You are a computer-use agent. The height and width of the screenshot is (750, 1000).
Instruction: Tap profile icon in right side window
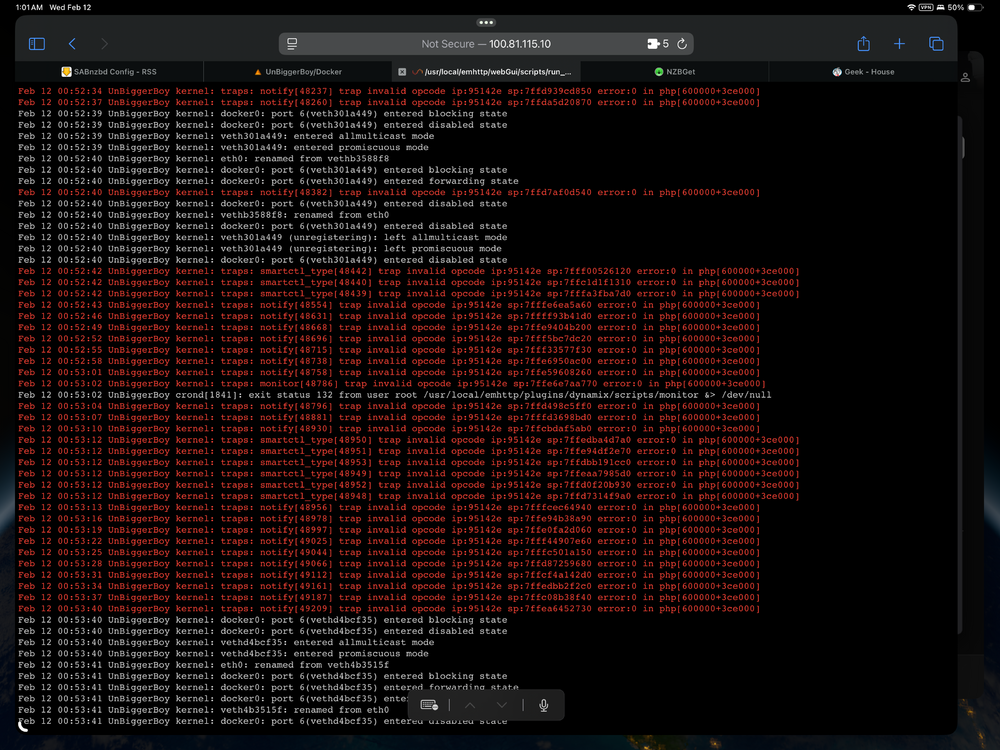[x=966, y=77]
